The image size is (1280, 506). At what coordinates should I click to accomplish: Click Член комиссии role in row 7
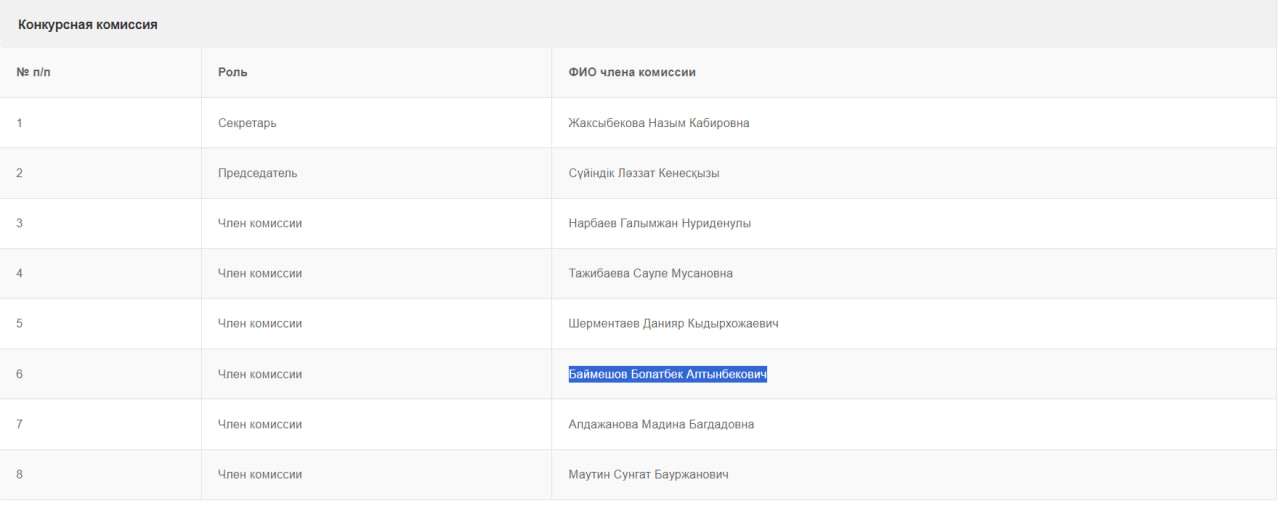(260, 424)
